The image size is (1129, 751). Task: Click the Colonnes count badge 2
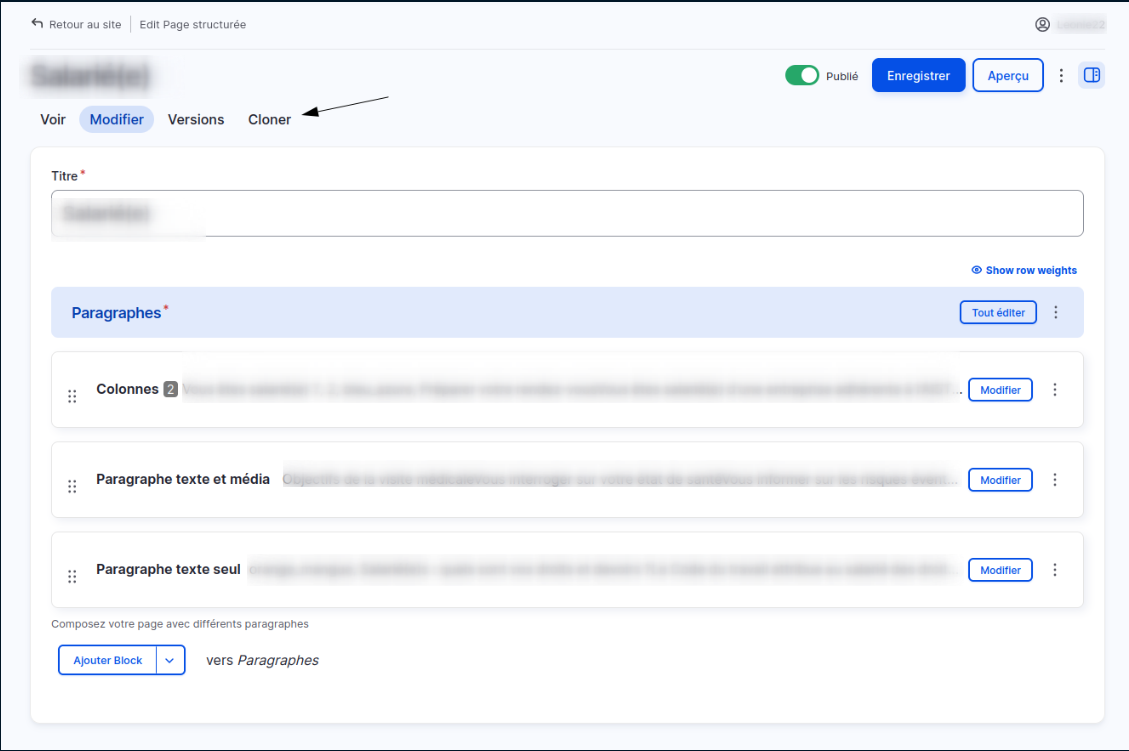coord(170,389)
